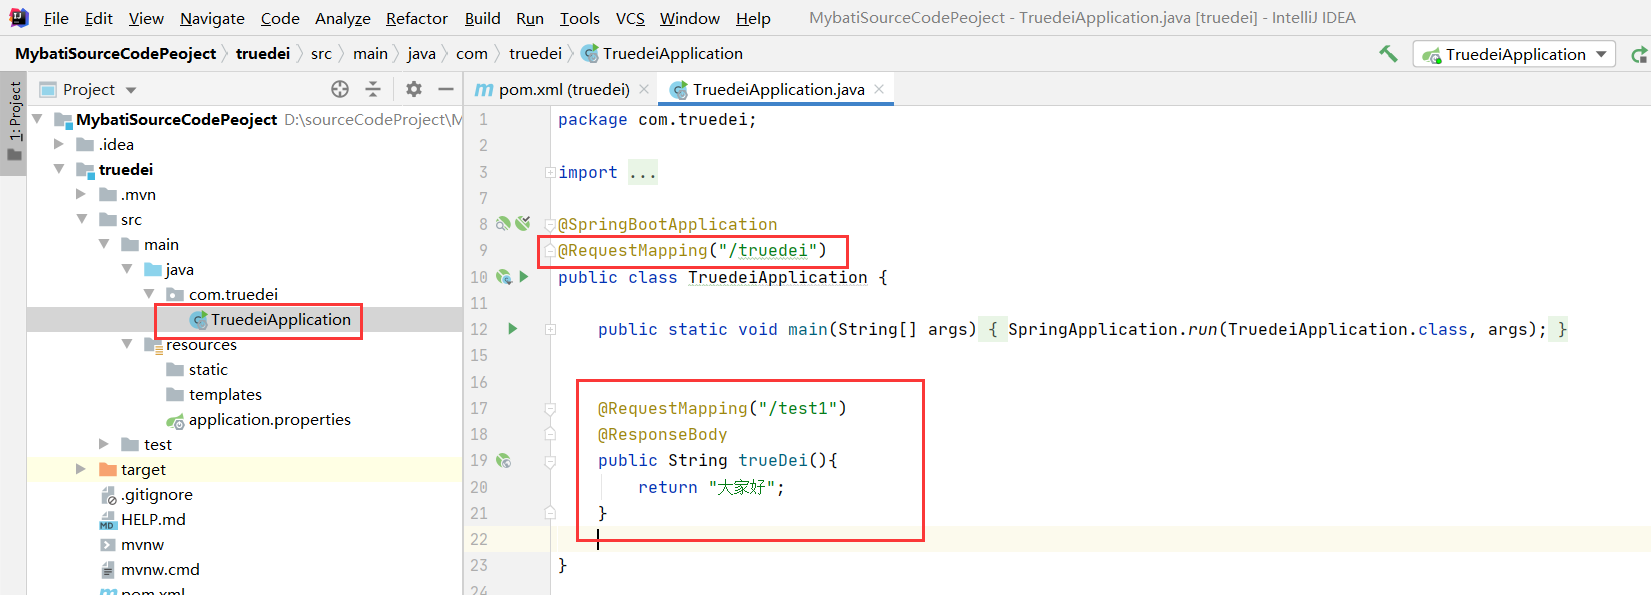This screenshot has width=1651, height=595.
Task: Click src in the breadcrumb bar
Action: click(x=321, y=54)
